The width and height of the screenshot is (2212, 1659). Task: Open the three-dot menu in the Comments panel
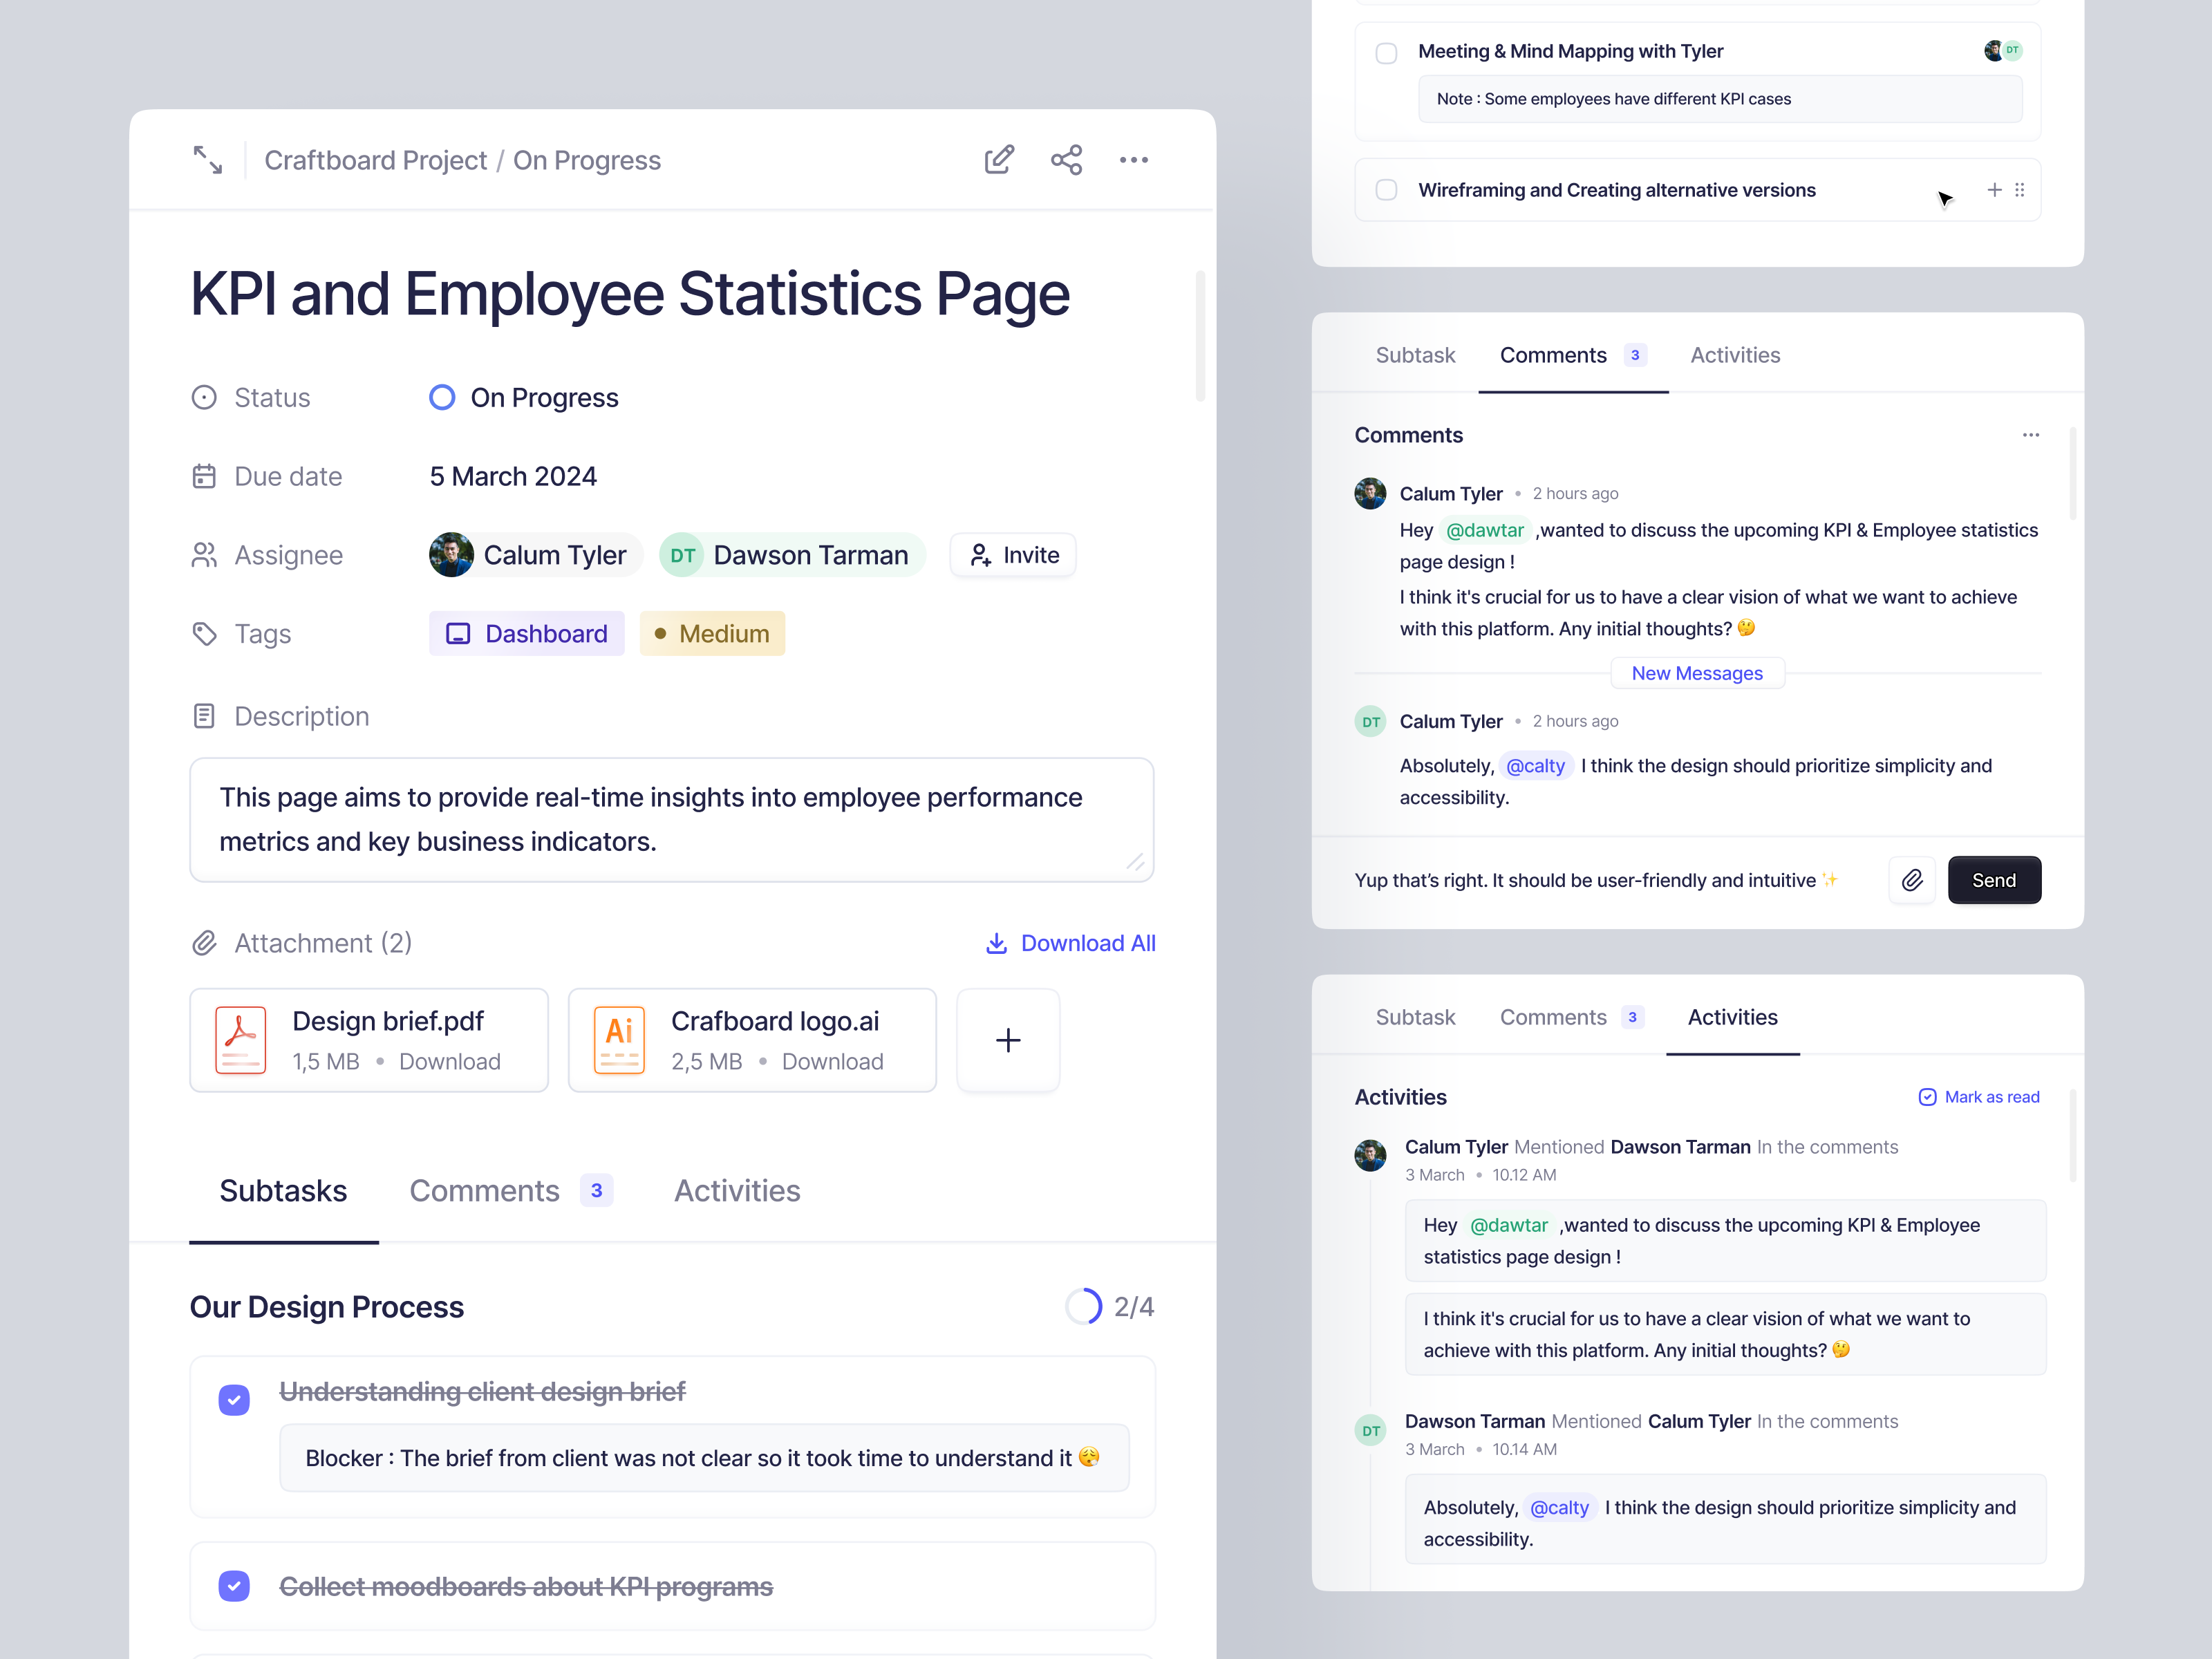(x=2030, y=435)
